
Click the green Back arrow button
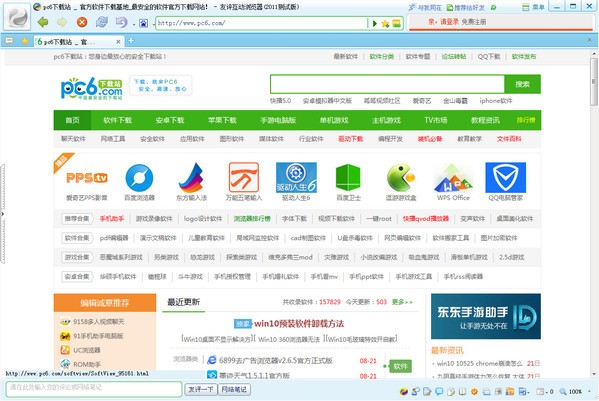coord(43,23)
